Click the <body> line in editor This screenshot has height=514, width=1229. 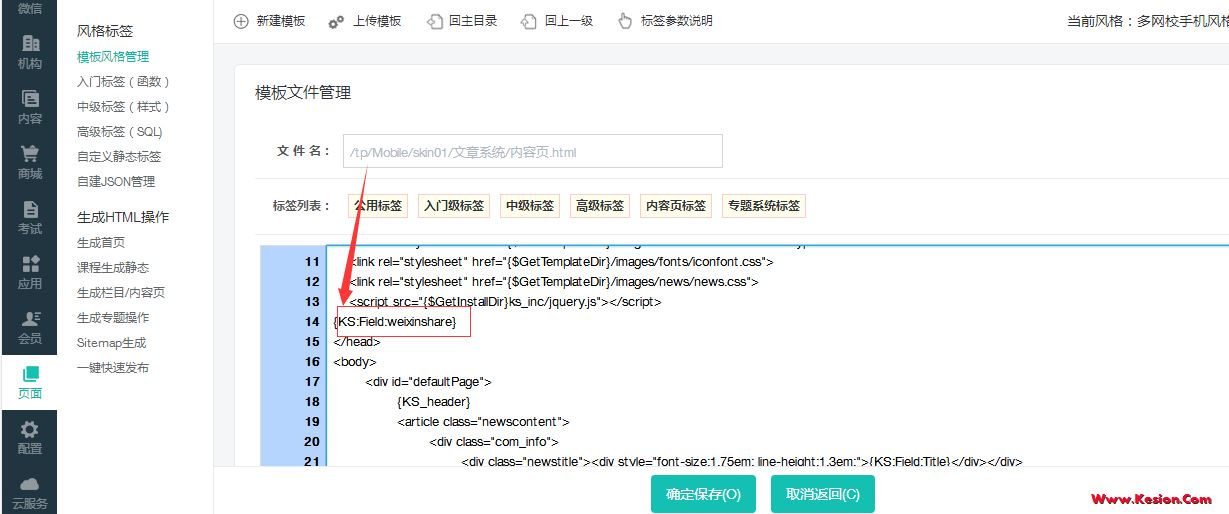(355, 362)
